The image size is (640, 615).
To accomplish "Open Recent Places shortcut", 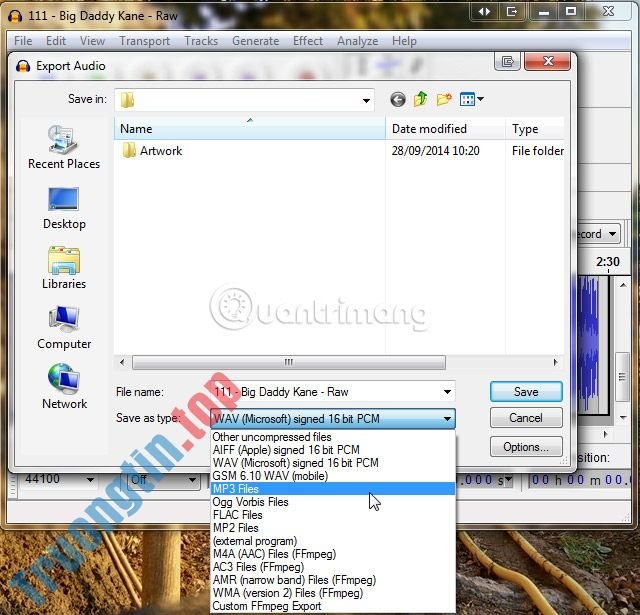I will 64,147.
